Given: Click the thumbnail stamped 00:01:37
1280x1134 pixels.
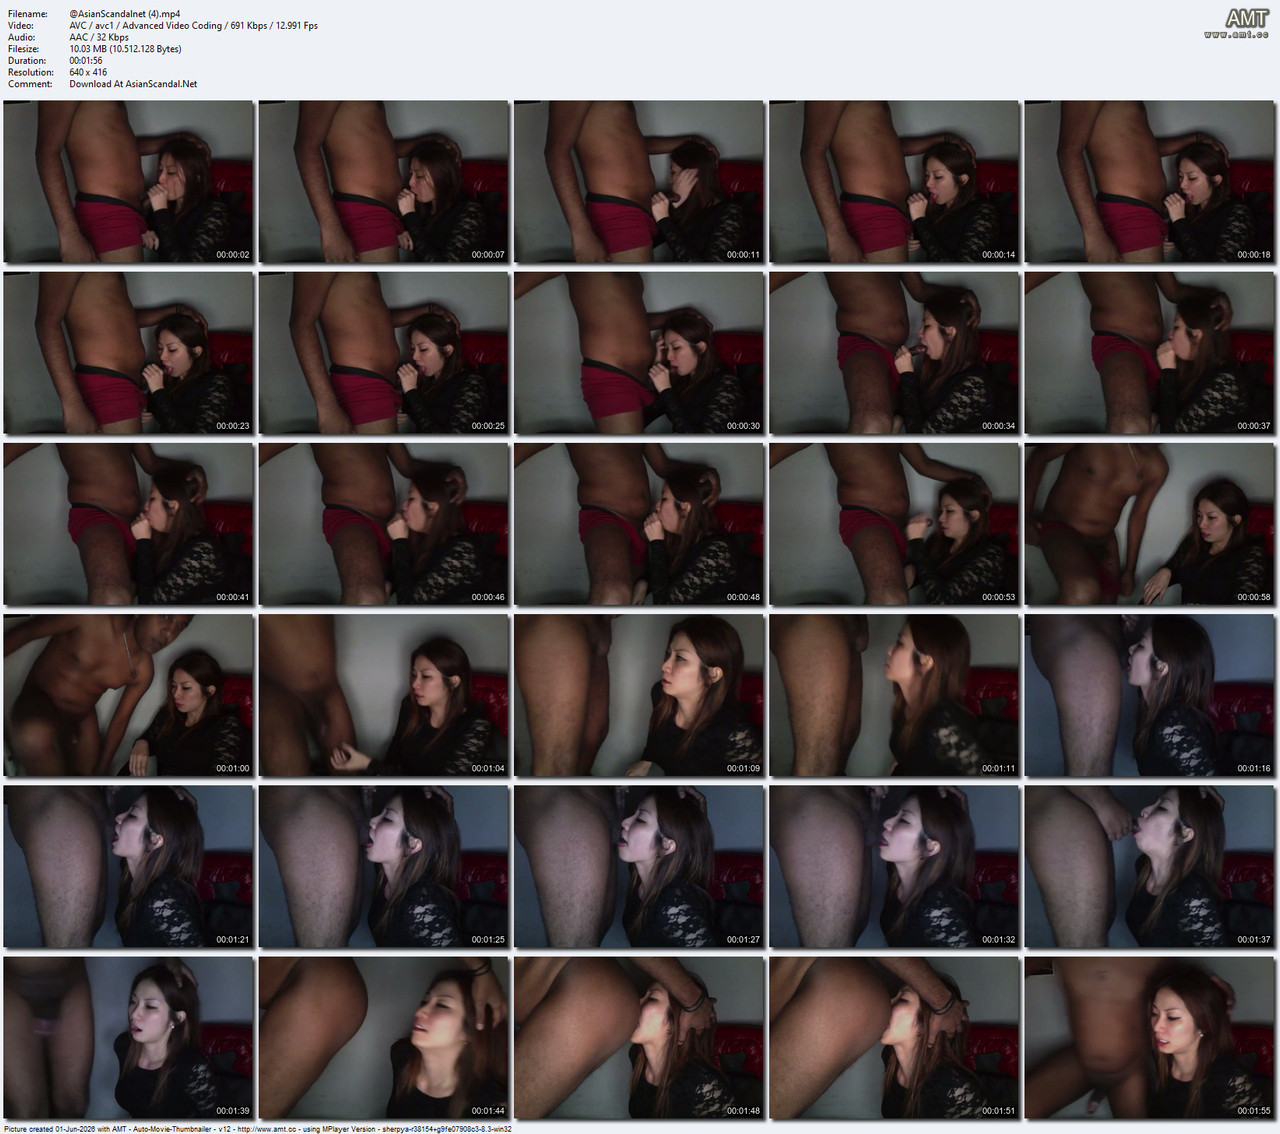Looking at the screenshot, I should (x=1150, y=866).
